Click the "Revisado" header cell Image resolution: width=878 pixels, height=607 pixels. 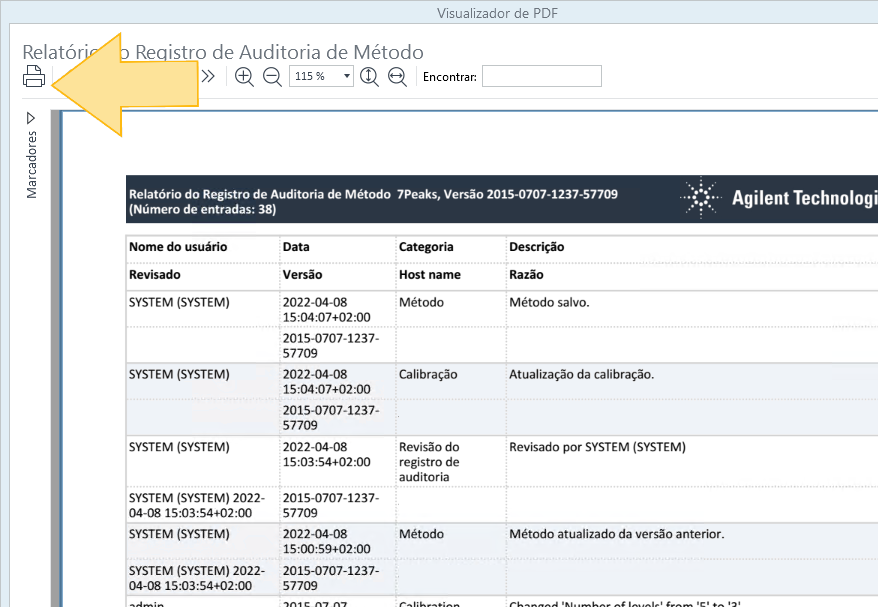click(155, 275)
